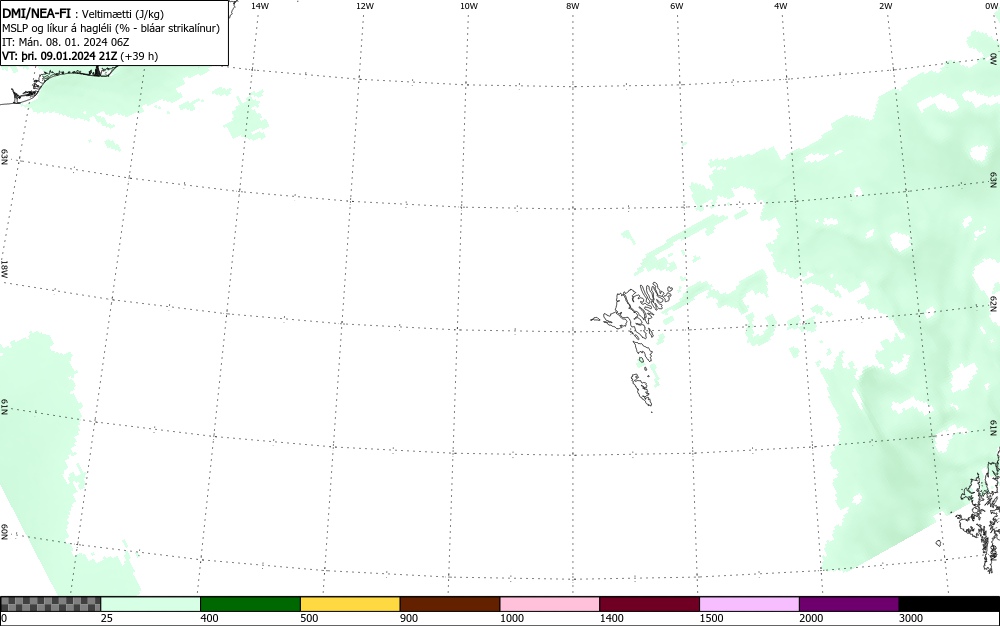This screenshot has height=626, width=1000.
Task: Click the 14W longitude label
Action: 260,6
